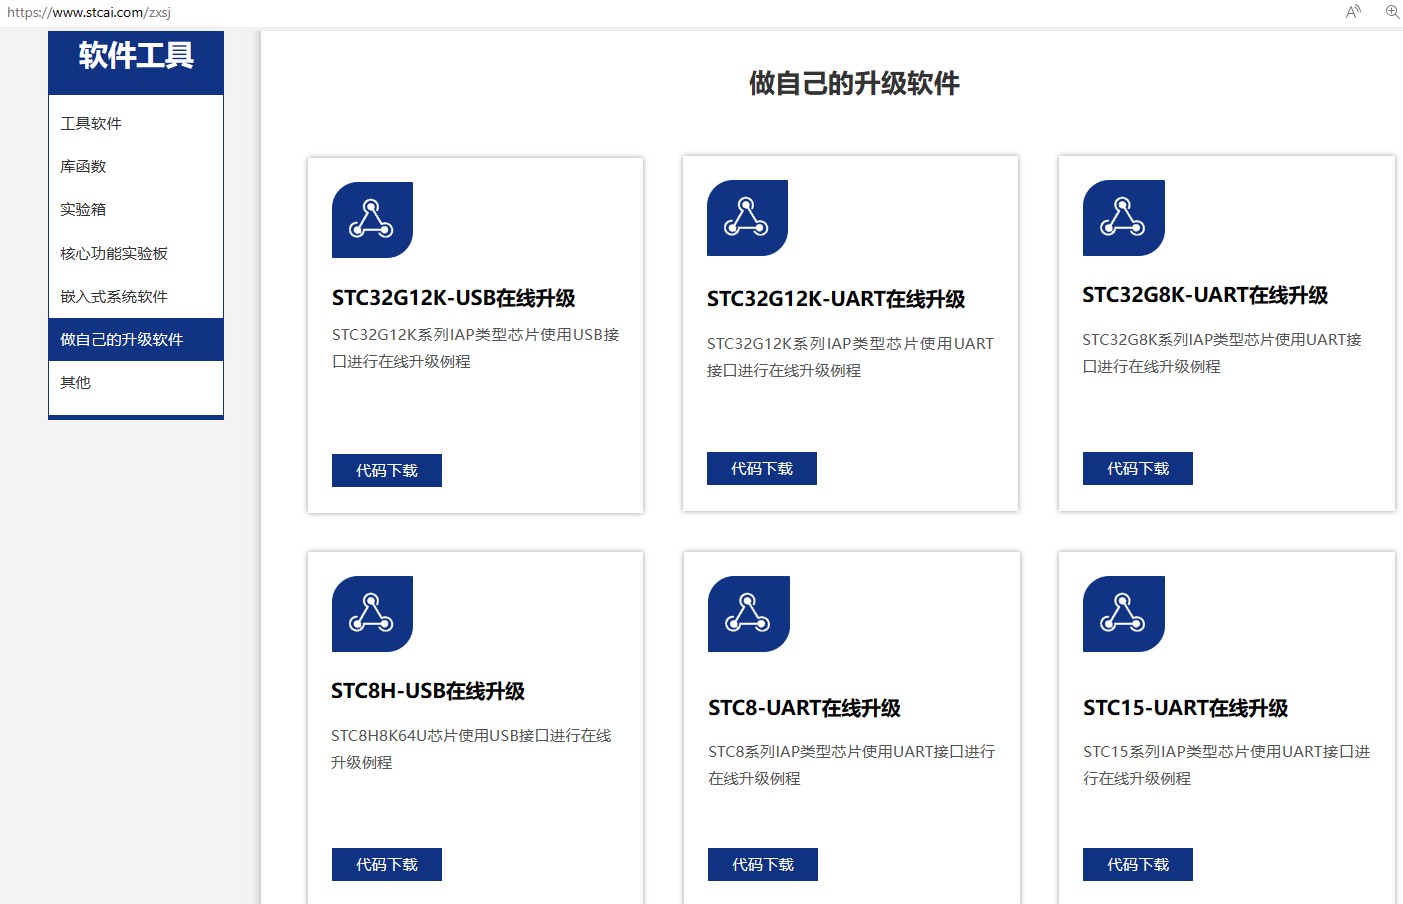Click description starting STC15系列IAP类型芯片

click(x=1227, y=765)
